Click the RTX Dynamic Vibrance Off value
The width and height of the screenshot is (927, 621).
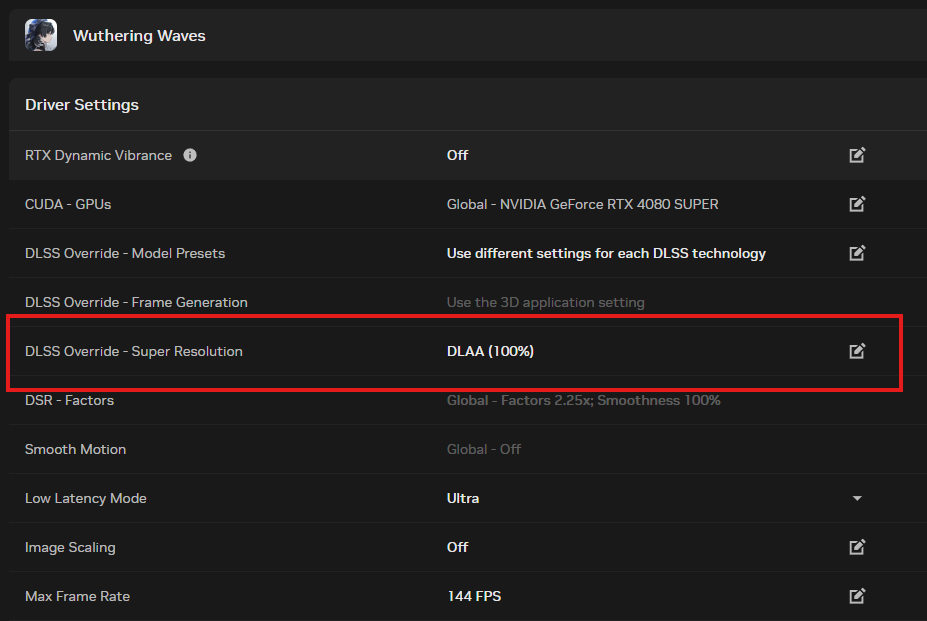pos(457,155)
